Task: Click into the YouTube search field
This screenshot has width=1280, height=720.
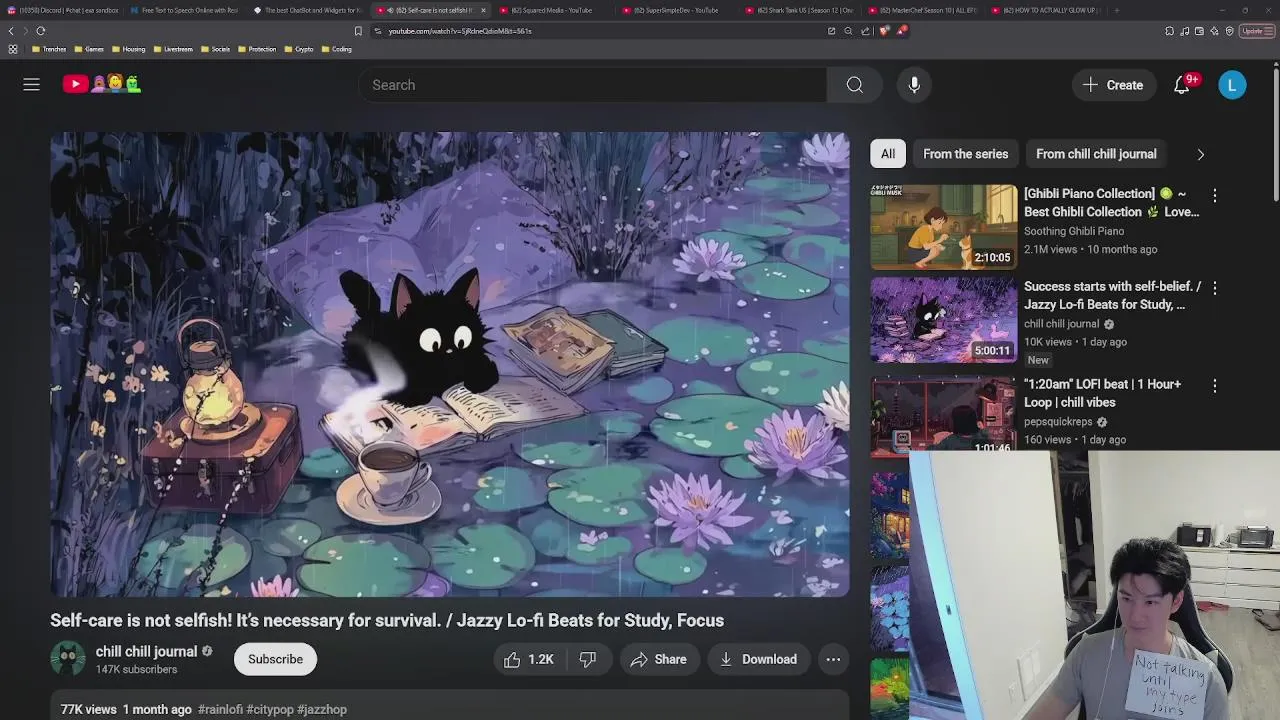Action: point(595,85)
